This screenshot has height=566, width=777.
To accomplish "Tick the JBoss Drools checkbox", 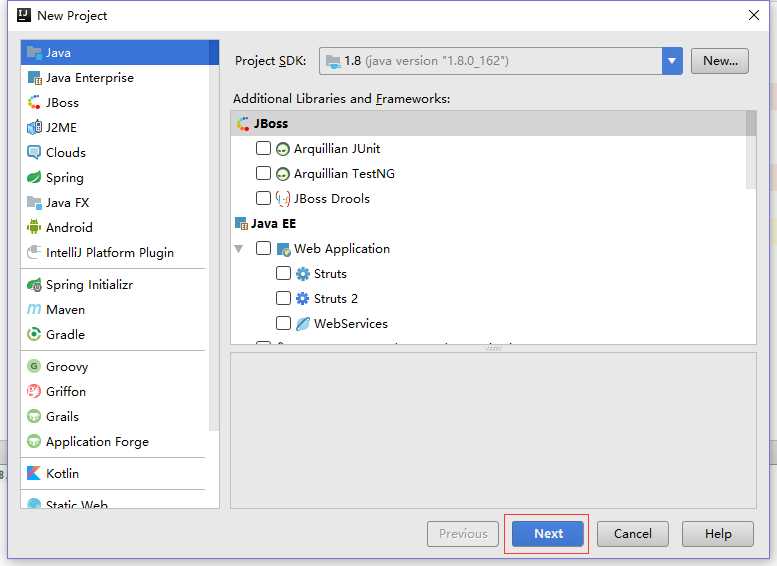I will coord(263,198).
